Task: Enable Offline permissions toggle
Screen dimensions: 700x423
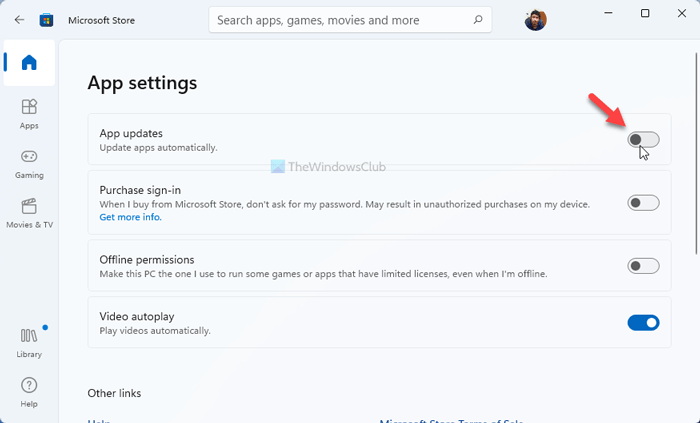Action: coord(643,266)
